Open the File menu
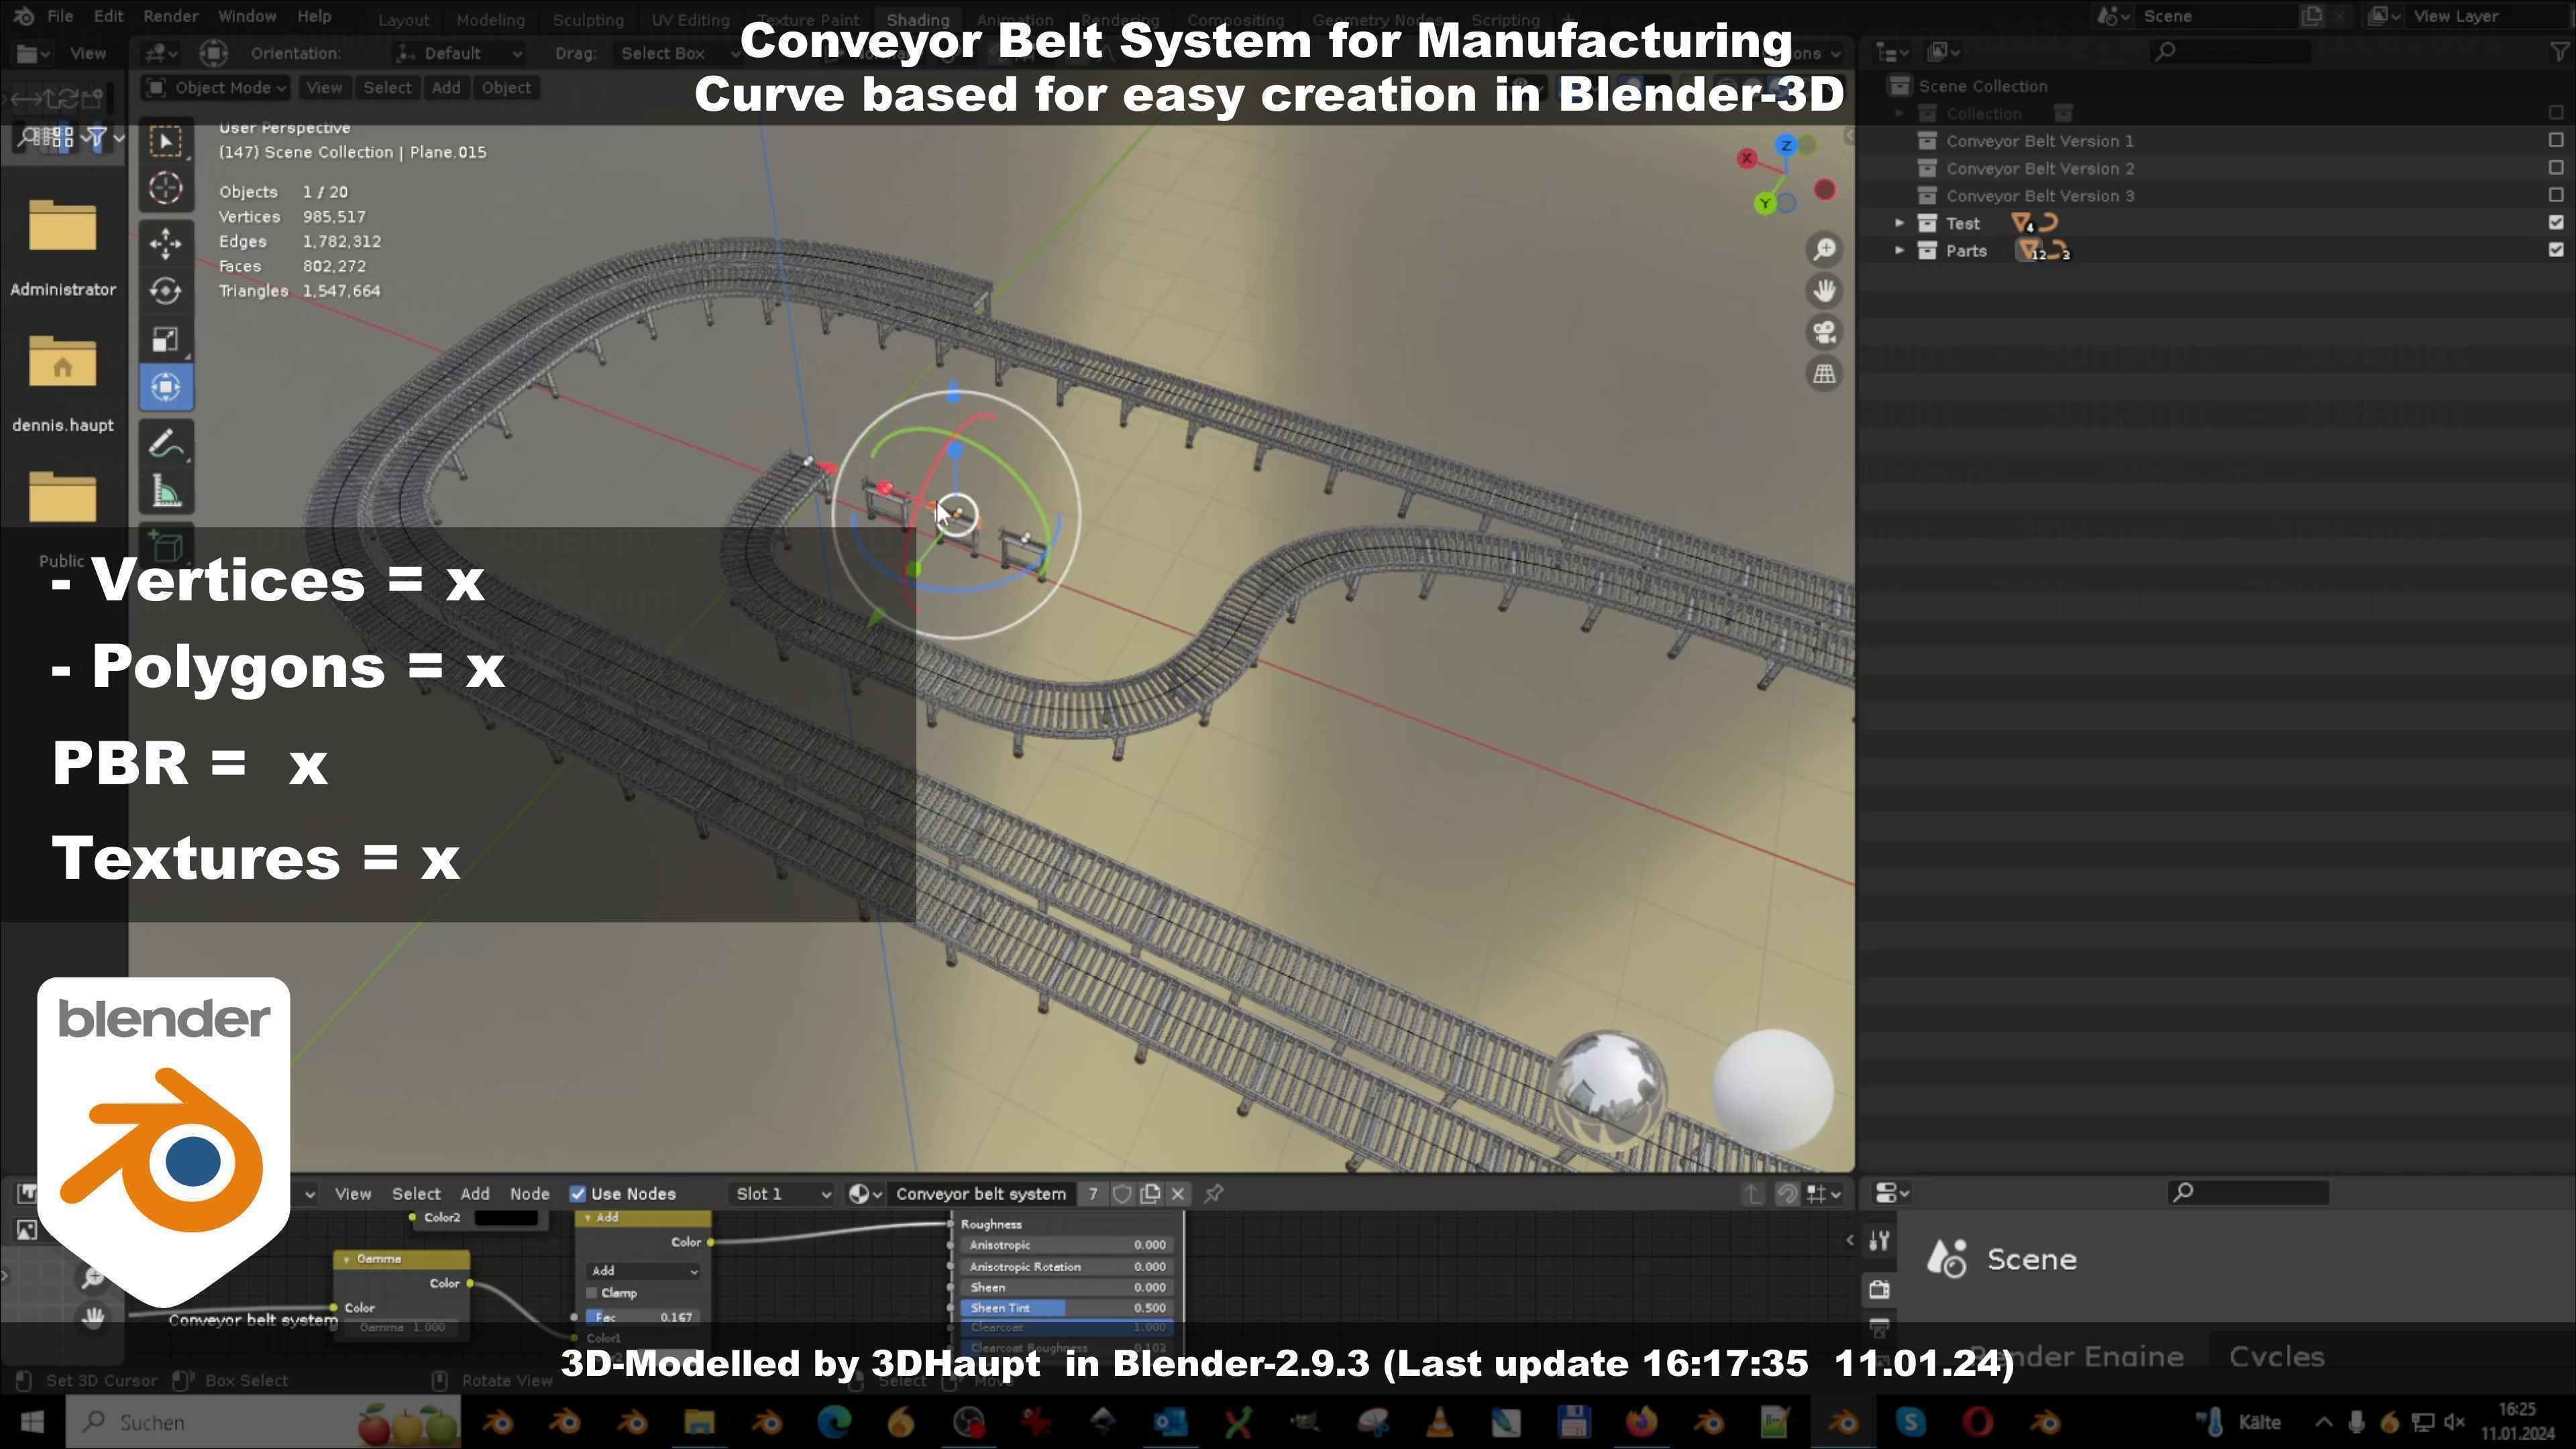Image resolution: width=2576 pixels, height=1449 pixels. point(60,16)
